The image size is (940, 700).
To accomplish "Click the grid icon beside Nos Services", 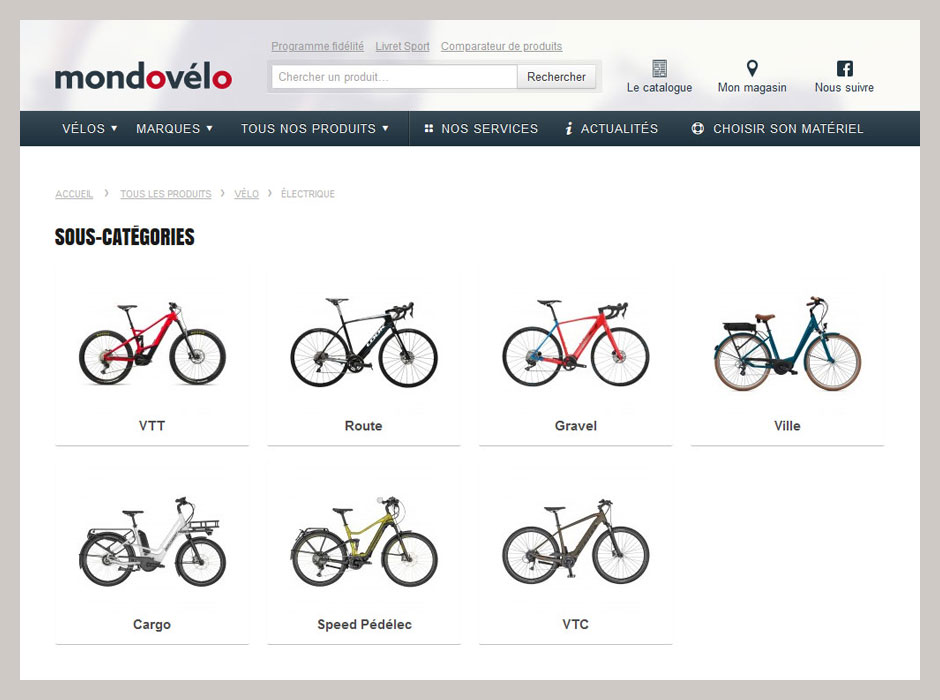I will pyautogui.click(x=429, y=128).
